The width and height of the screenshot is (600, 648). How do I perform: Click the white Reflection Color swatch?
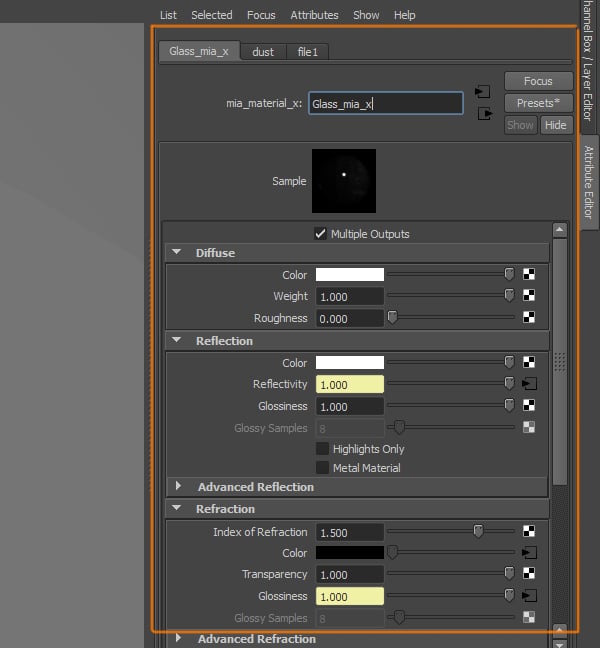[349, 363]
